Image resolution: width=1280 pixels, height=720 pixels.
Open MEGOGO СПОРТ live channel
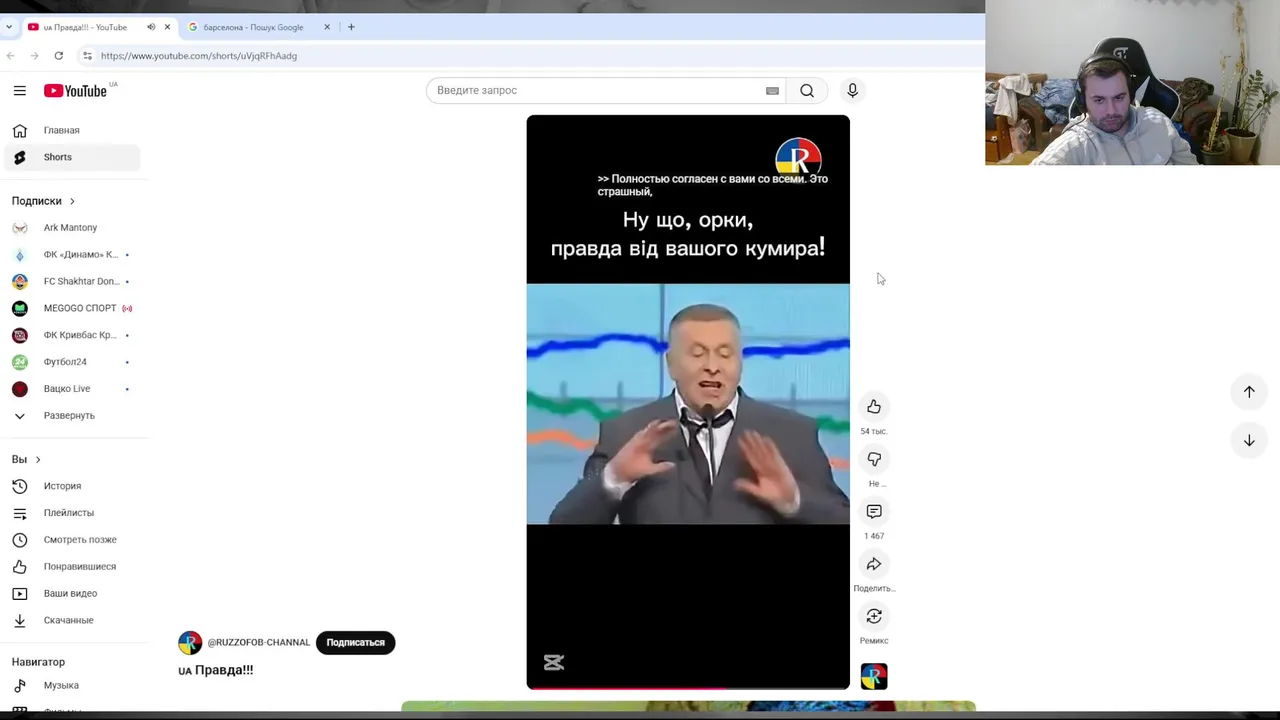point(72,308)
